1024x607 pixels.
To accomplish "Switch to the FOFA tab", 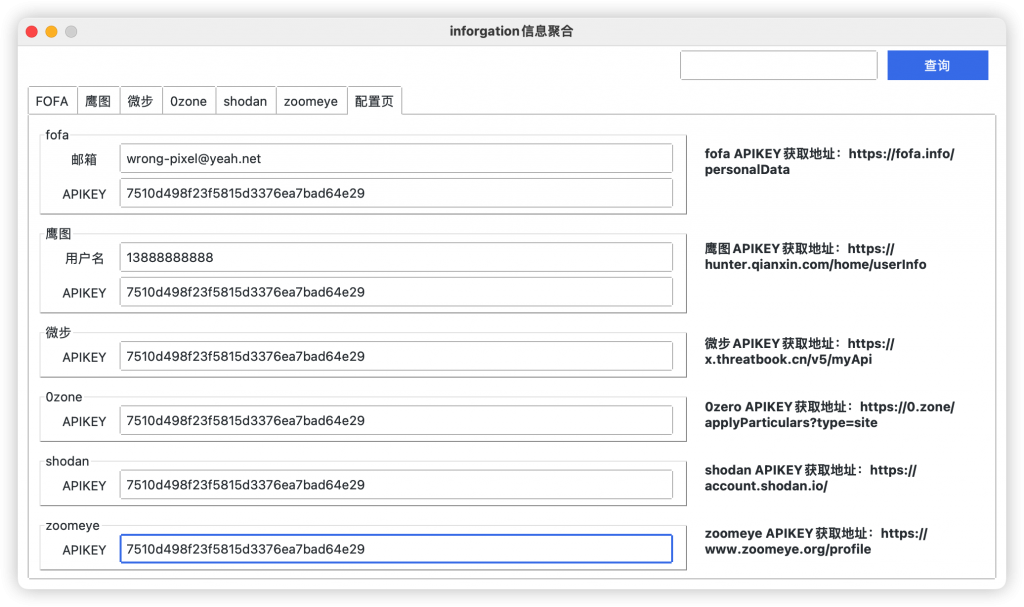I will [51, 100].
